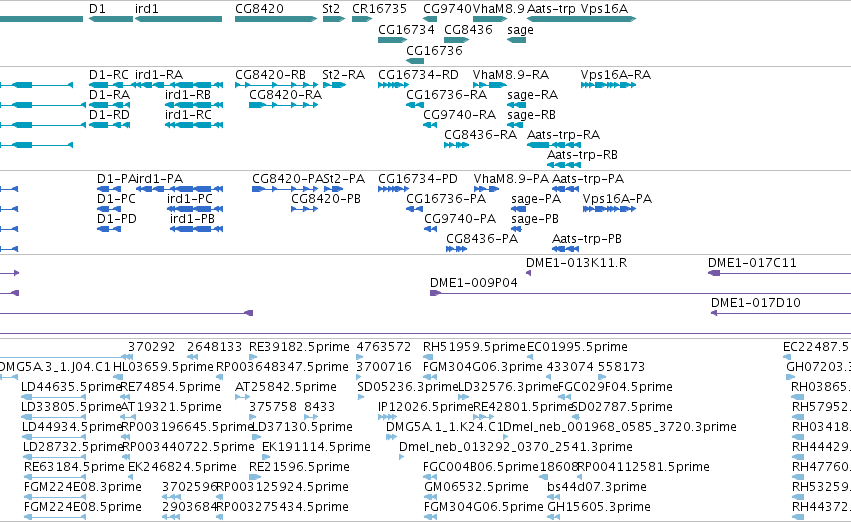Click EST IP12026.5prime
Viewport: 851px width, 522px height.
tap(426, 407)
